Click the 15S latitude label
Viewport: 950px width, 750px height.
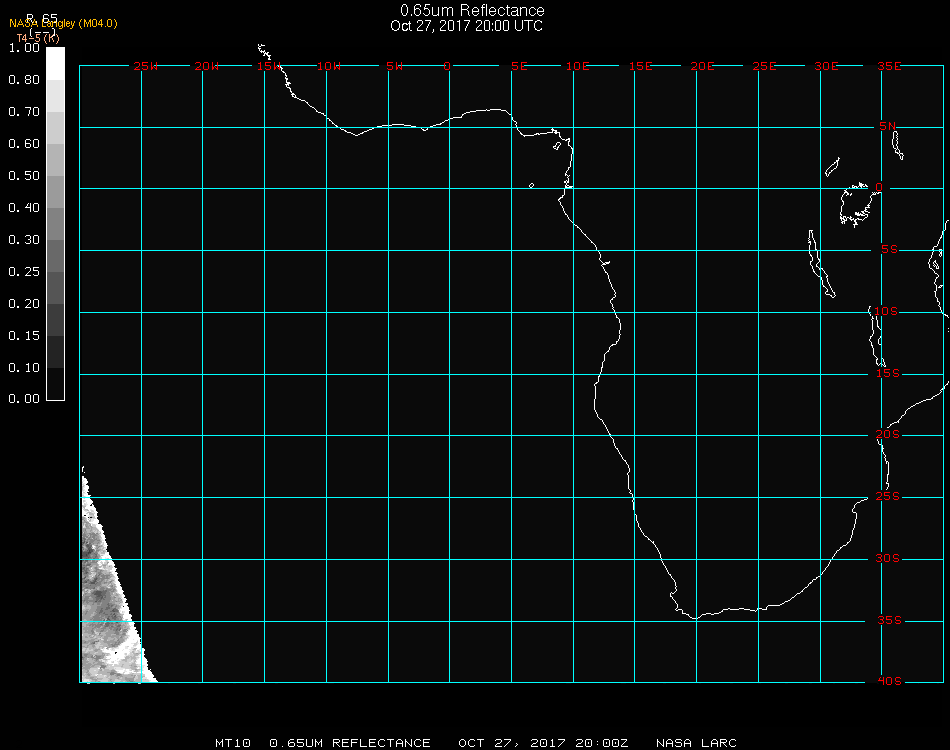[x=888, y=373]
